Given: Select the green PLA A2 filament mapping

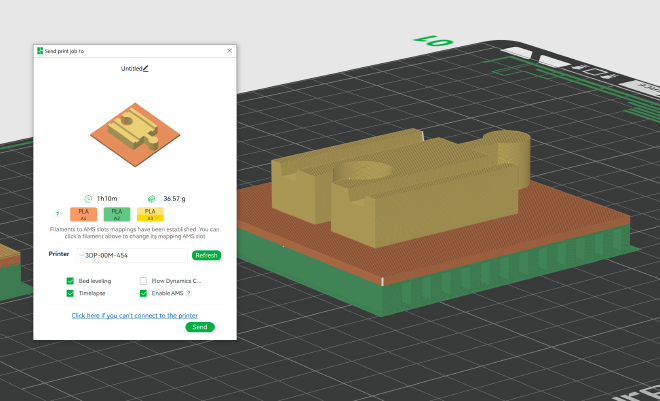Looking at the screenshot, I should (x=117, y=214).
